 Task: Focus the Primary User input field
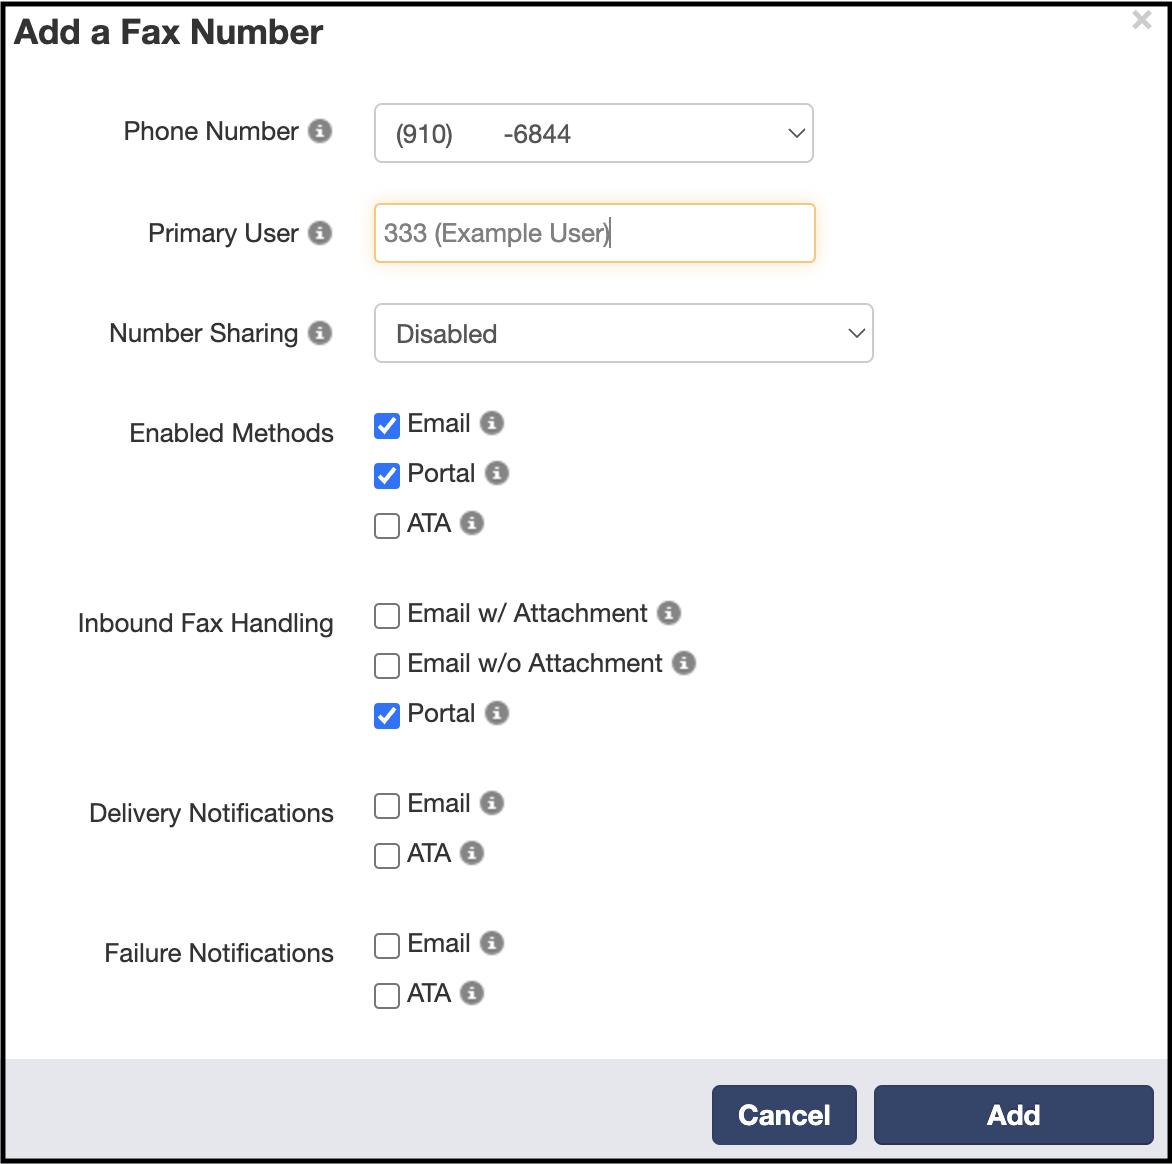pos(594,233)
